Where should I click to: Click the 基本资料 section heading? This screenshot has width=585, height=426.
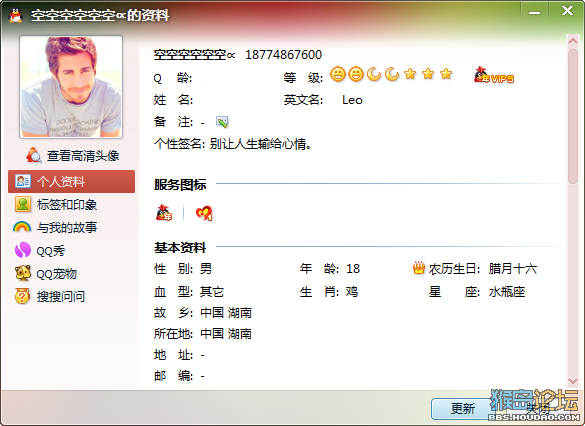click(x=180, y=248)
